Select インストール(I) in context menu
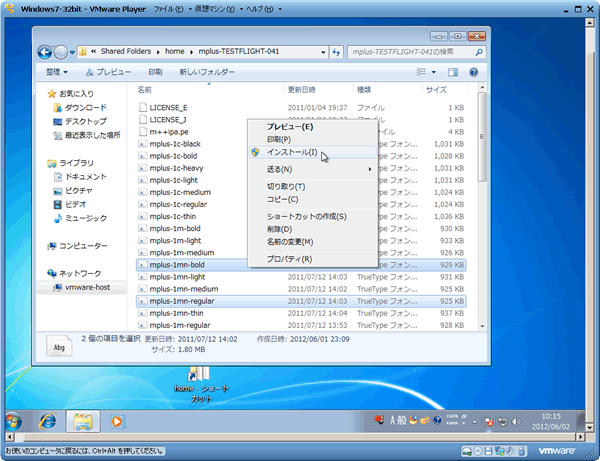 tap(312, 152)
